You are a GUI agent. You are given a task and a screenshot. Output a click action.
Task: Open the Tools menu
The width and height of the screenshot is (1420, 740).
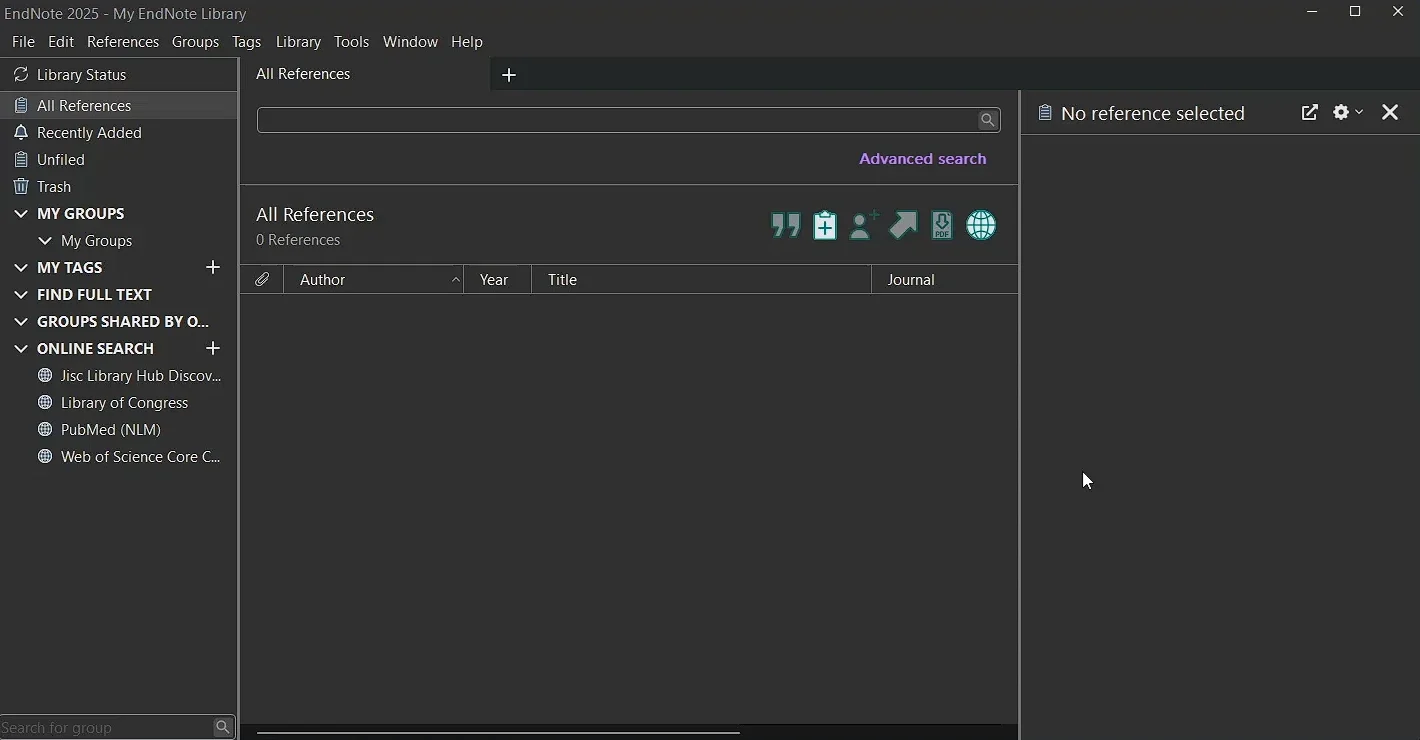coord(352,42)
